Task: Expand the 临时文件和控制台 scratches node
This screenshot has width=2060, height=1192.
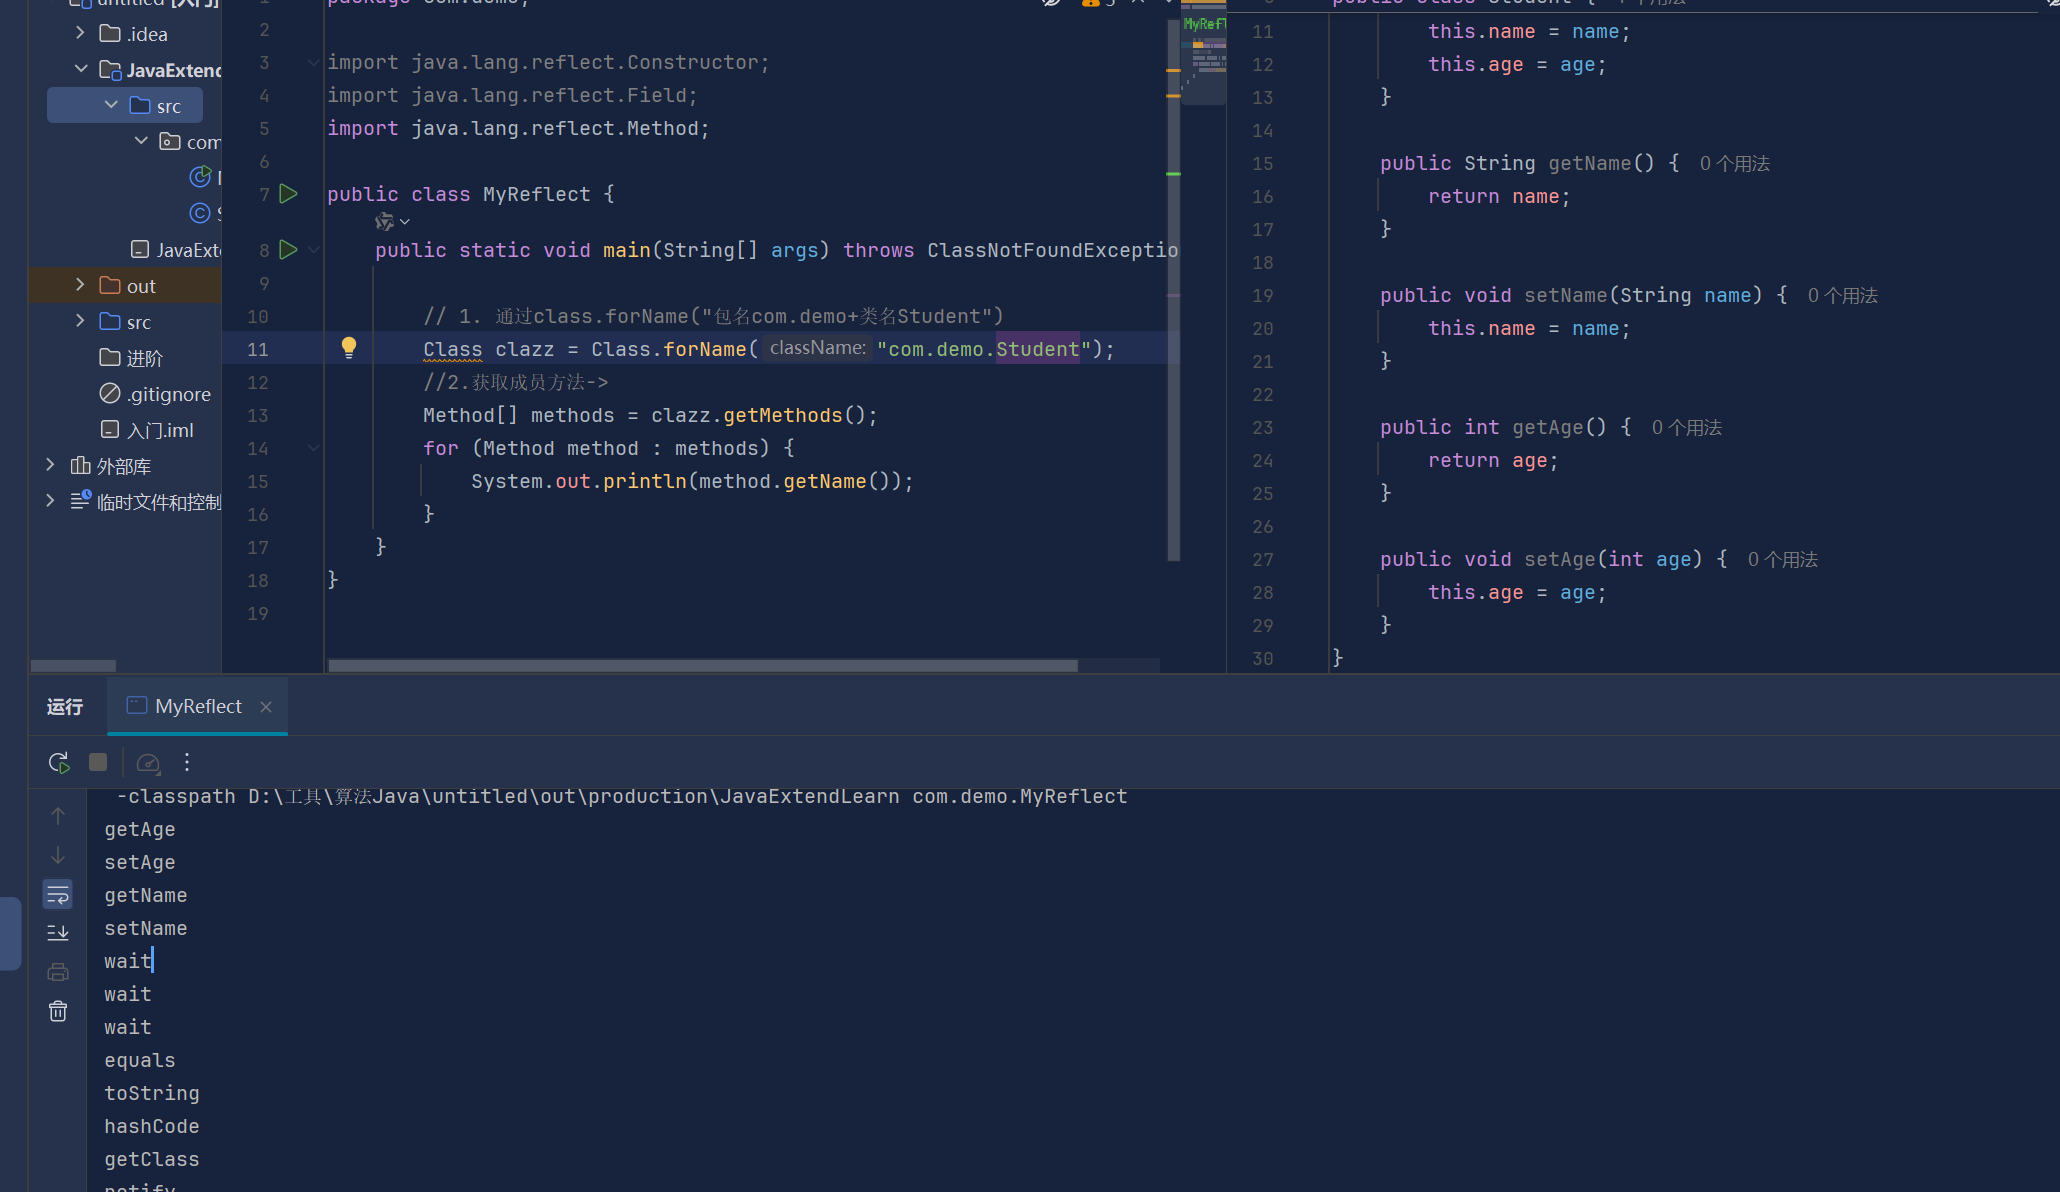Action: pyautogui.click(x=50, y=501)
